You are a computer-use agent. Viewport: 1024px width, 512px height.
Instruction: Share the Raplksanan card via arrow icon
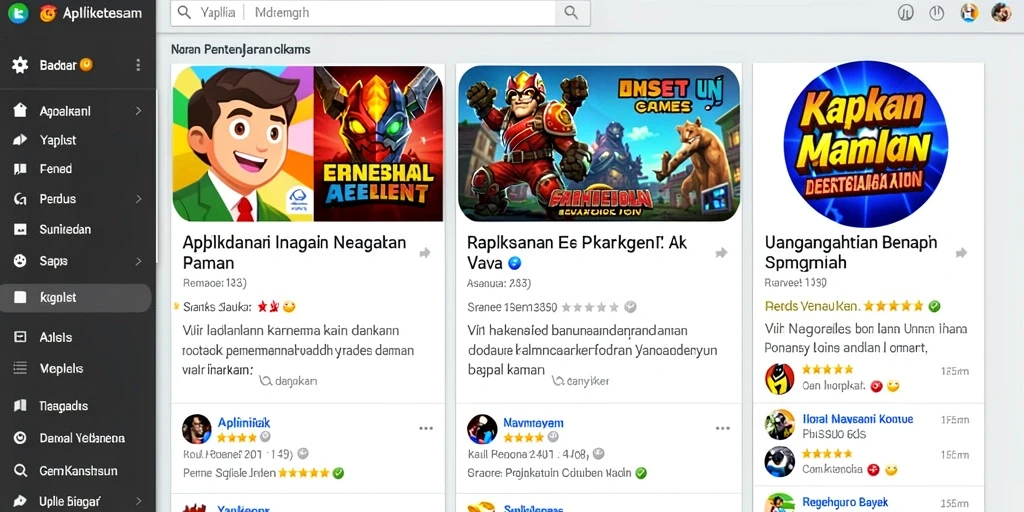[721, 253]
